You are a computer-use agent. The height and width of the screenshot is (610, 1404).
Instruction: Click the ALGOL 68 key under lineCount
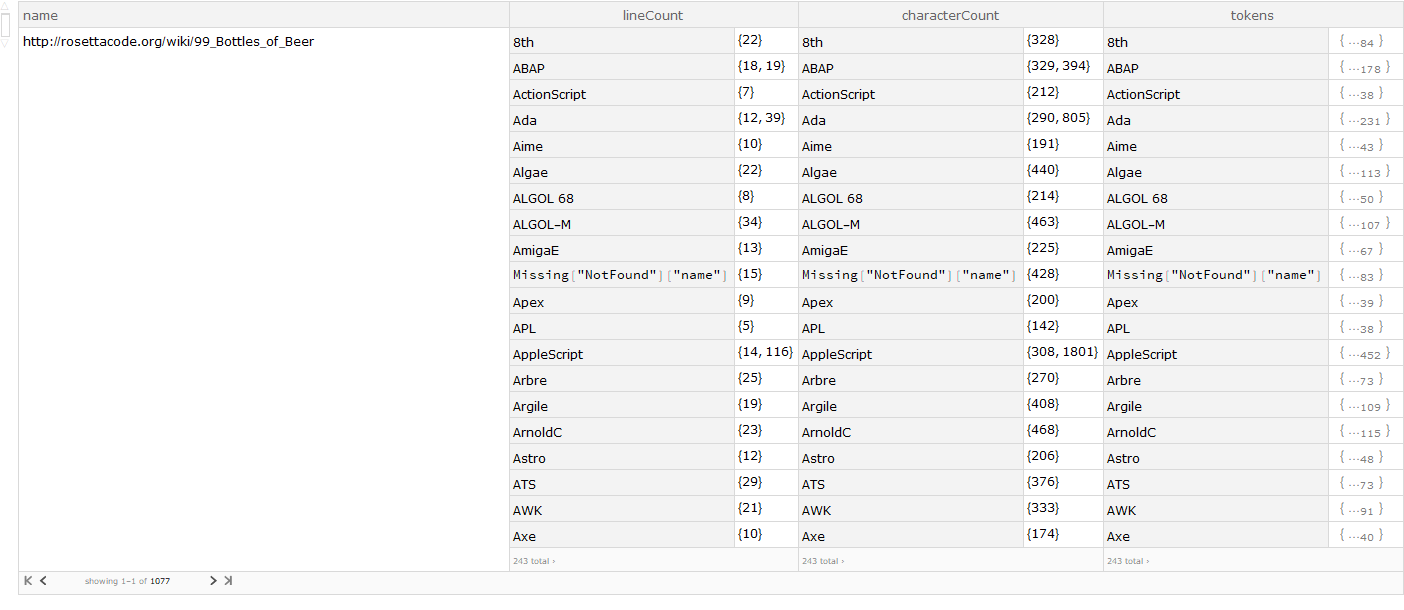pos(543,198)
